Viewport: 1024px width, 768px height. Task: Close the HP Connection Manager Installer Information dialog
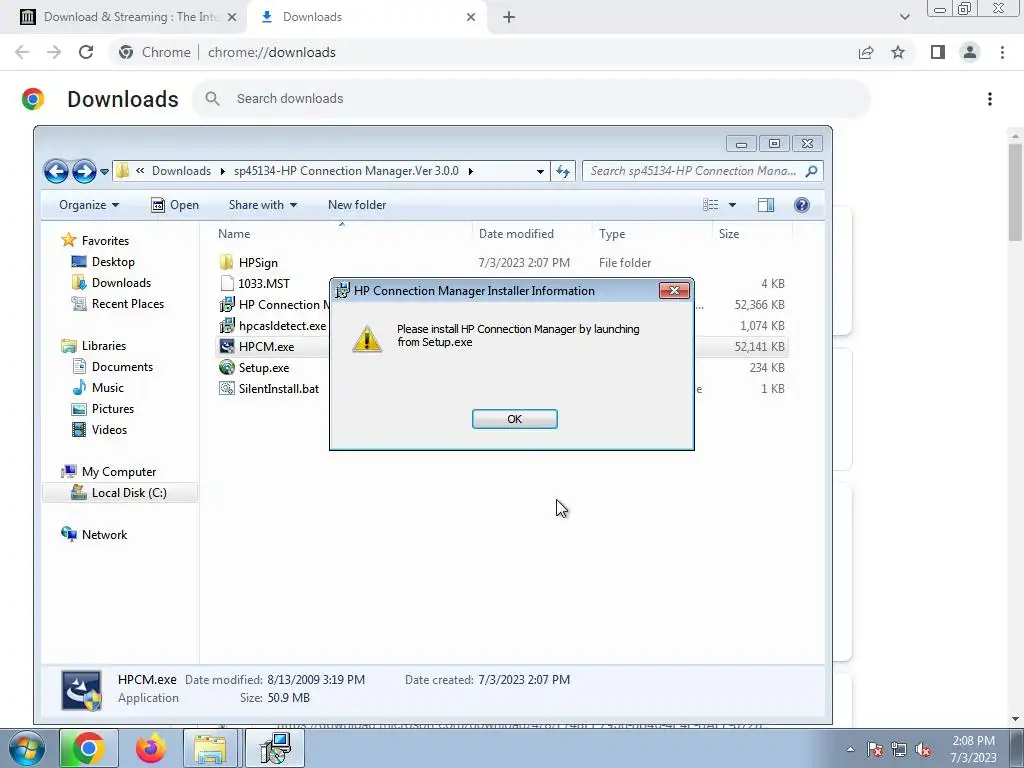(674, 291)
